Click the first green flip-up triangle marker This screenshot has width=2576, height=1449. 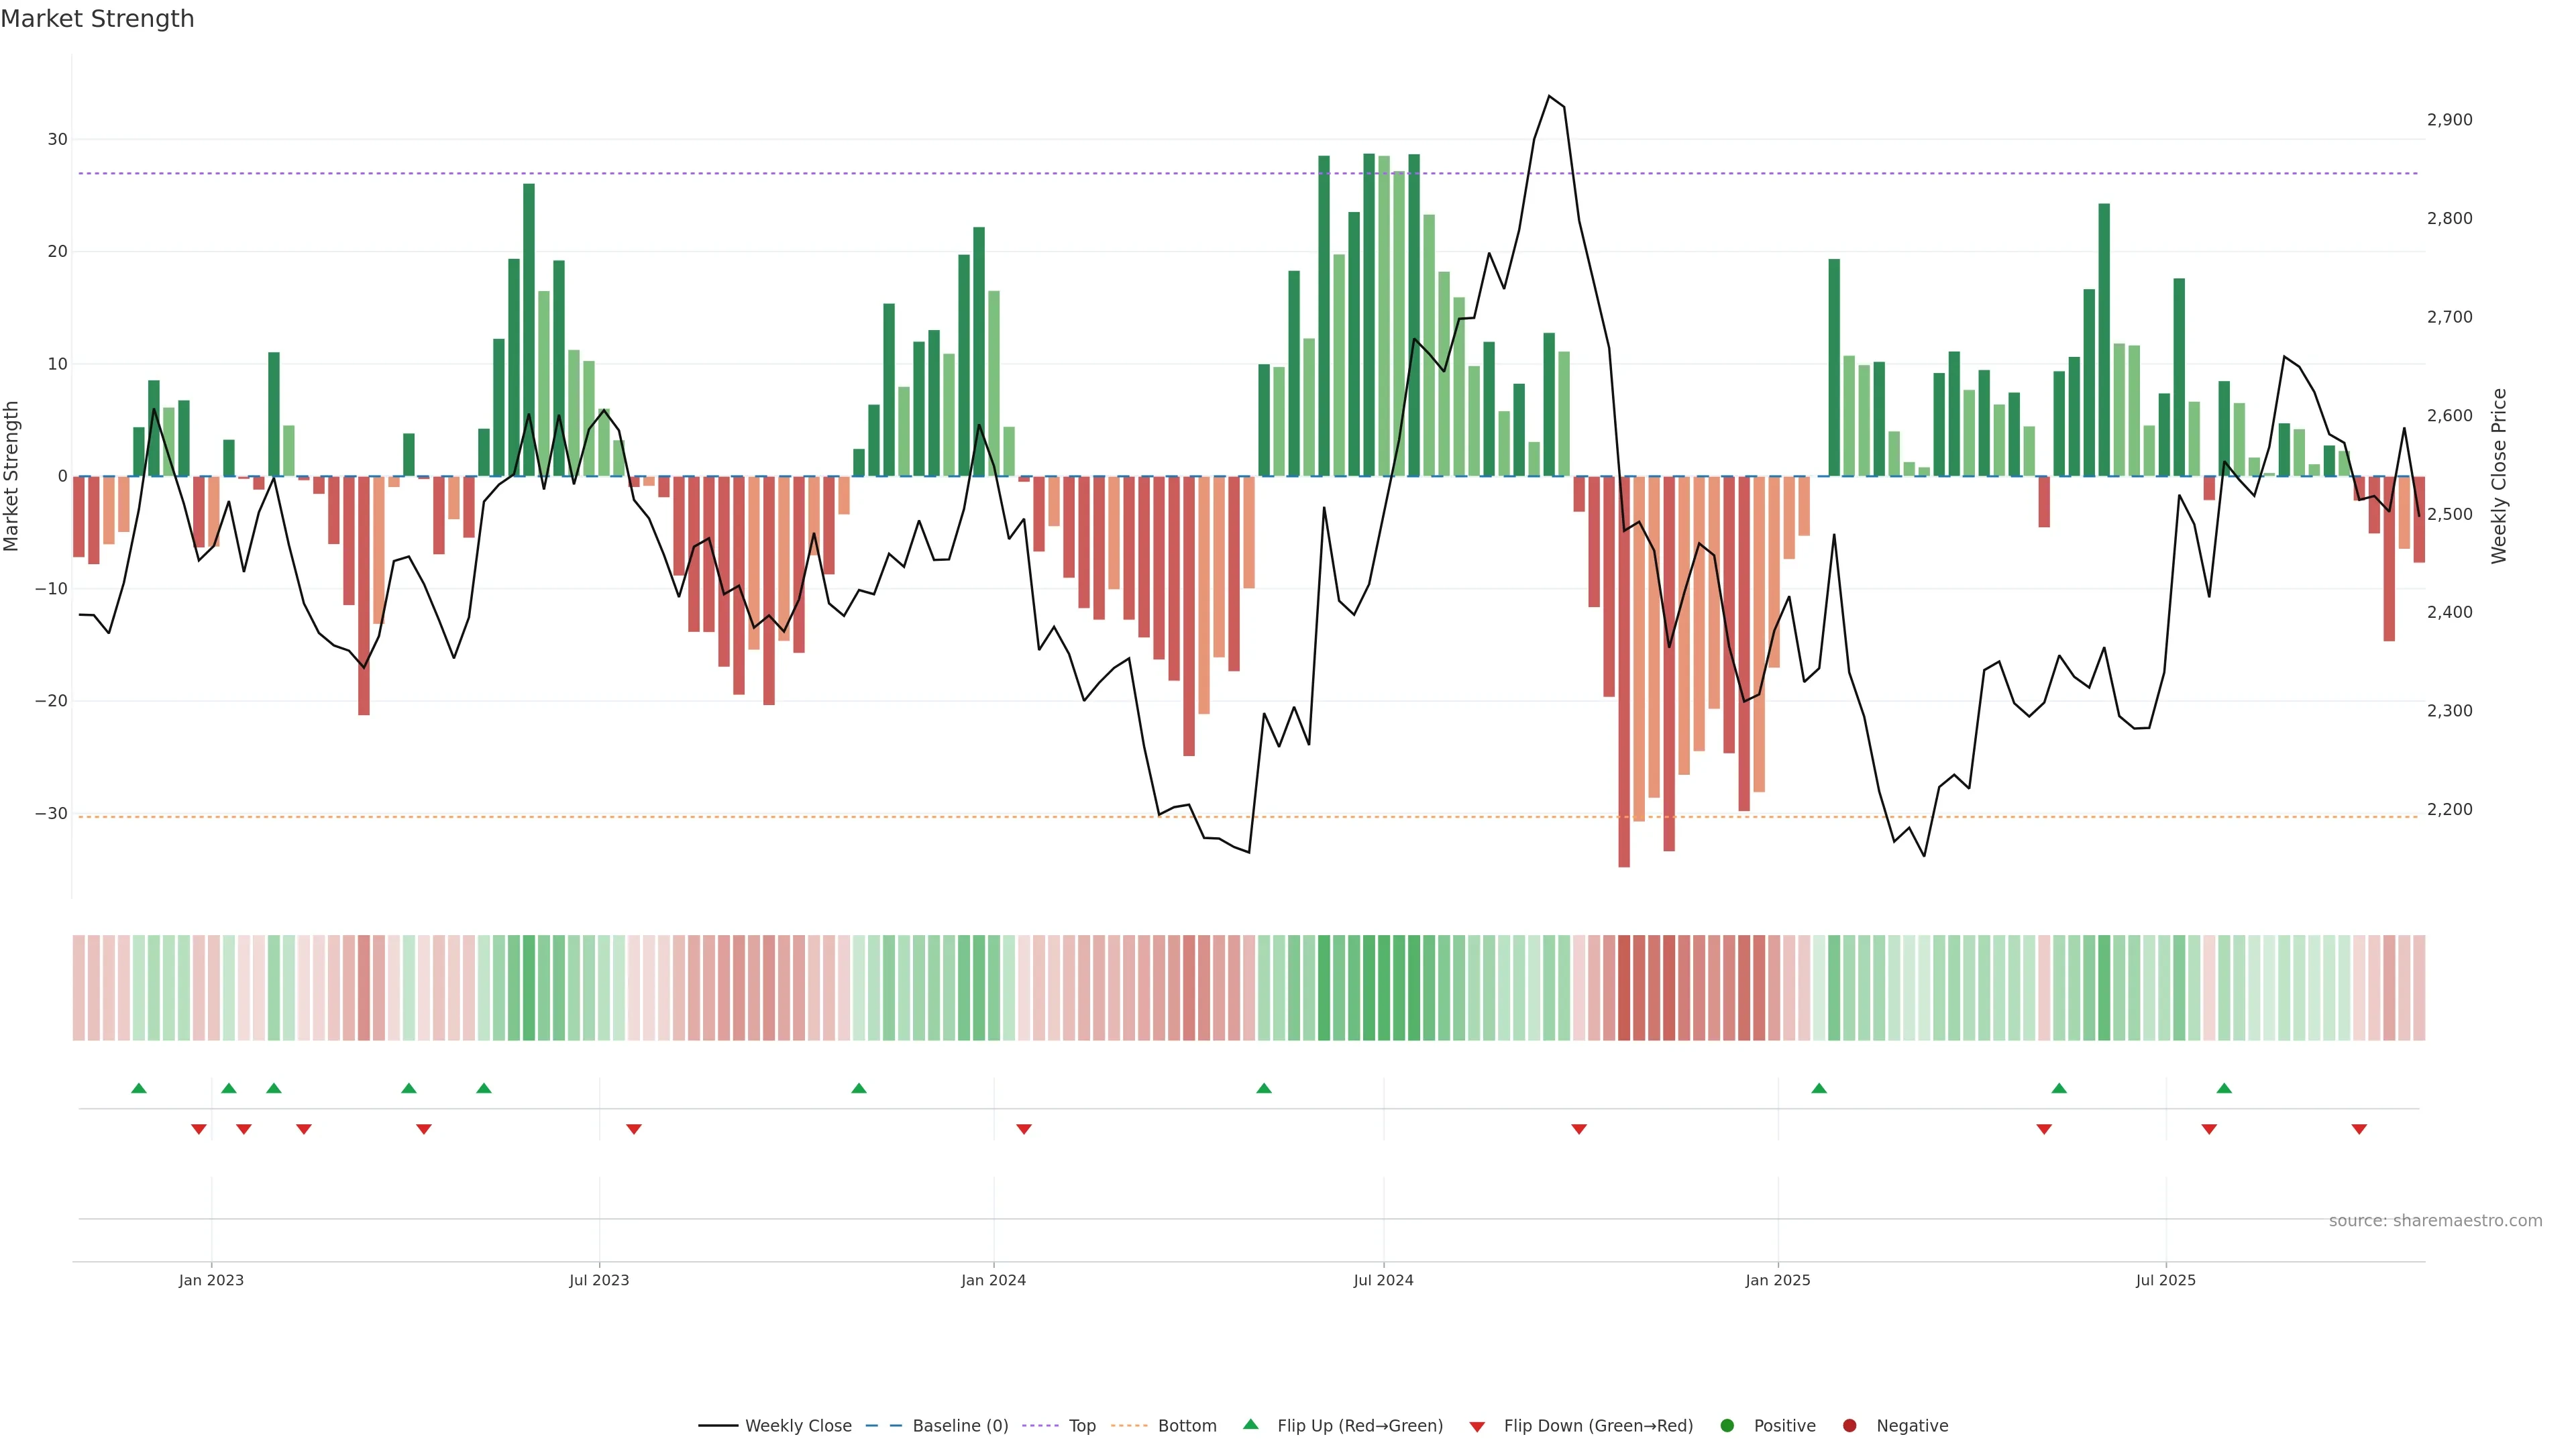[139, 1088]
